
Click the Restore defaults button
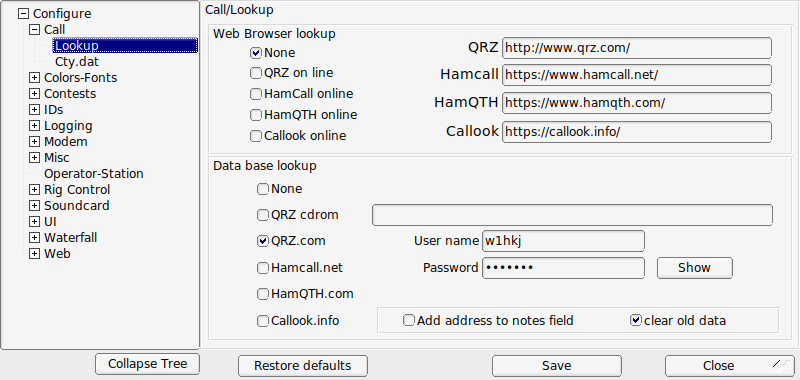[x=303, y=366]
